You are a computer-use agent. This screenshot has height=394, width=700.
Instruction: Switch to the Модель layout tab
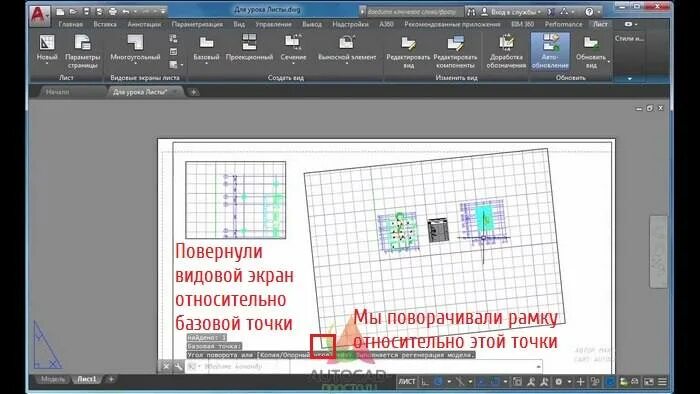click(53, 379)
